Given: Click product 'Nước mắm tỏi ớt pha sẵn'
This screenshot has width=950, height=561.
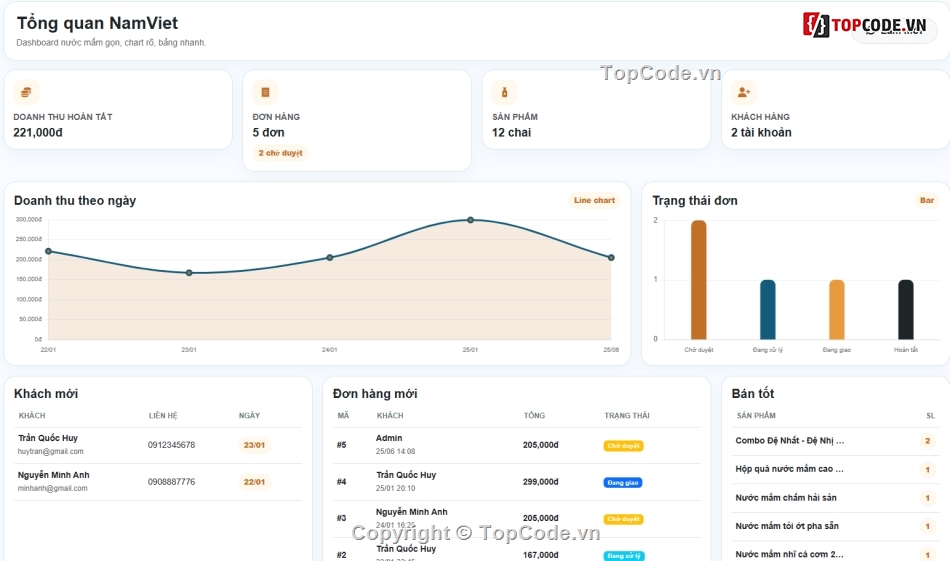Looking at the screenshot, I should pos(787,526).
